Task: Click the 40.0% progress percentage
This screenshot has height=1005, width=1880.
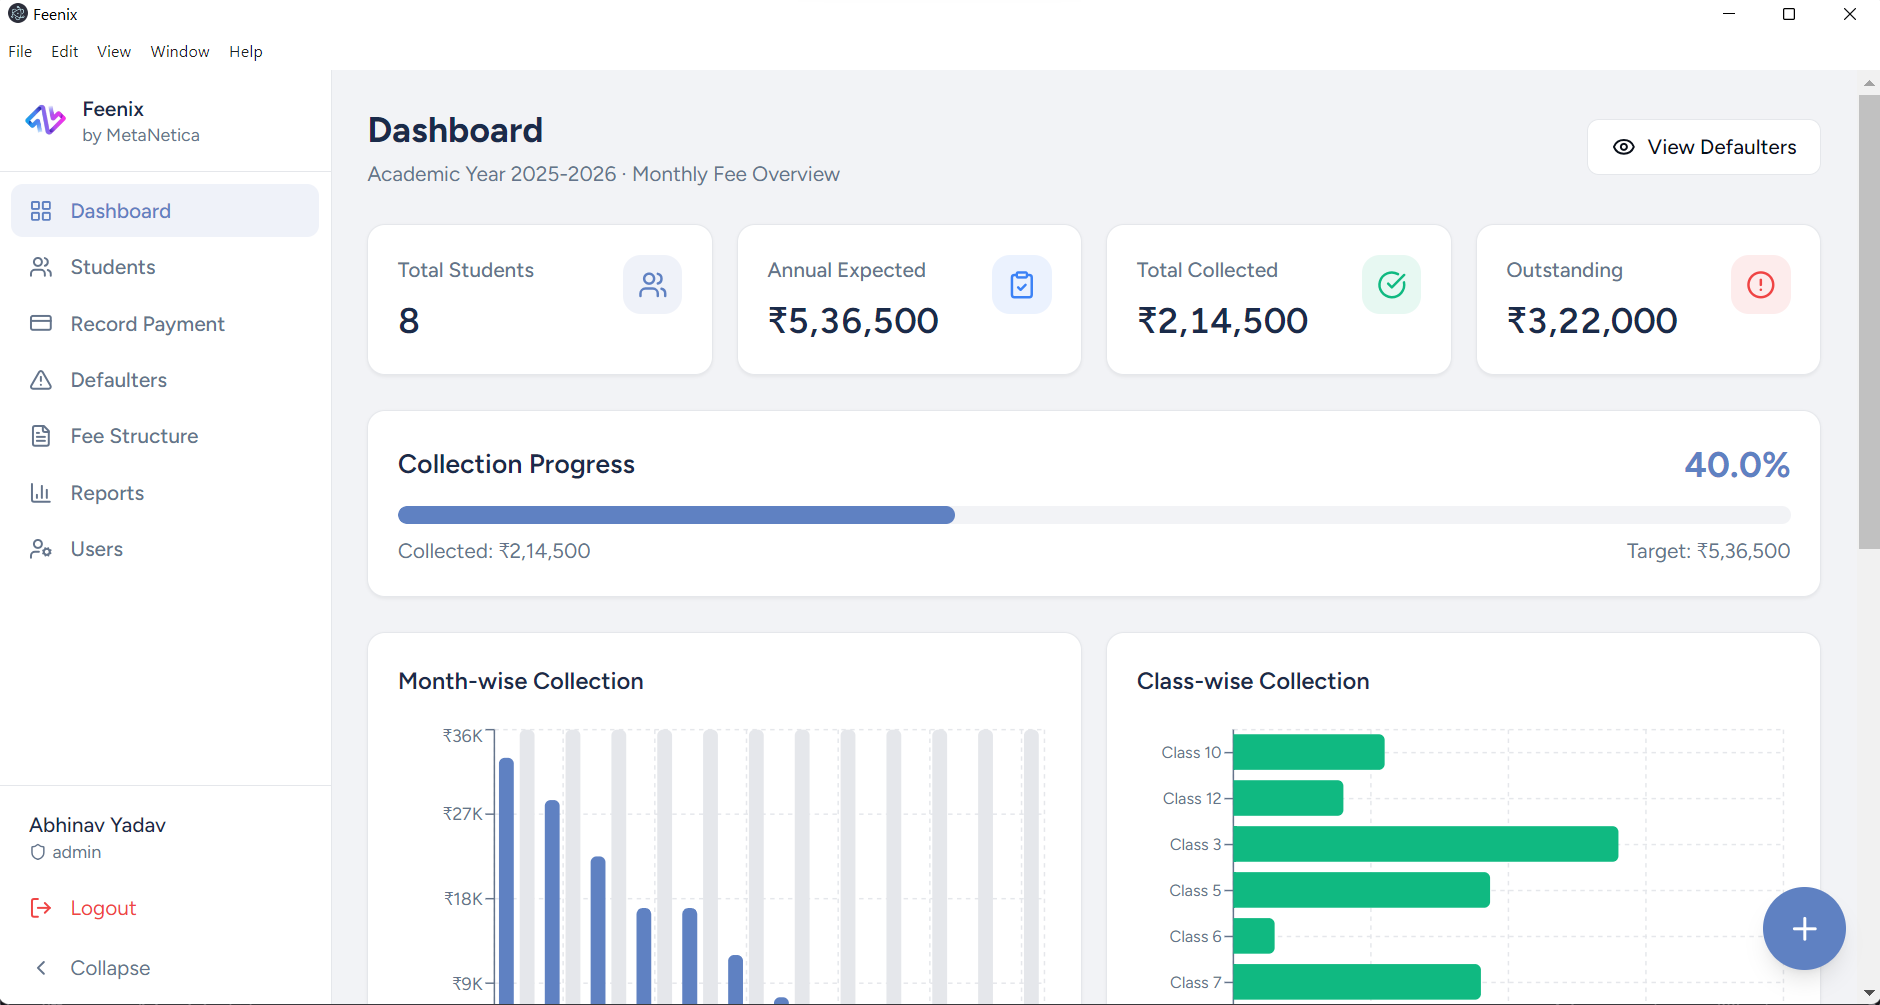Action: [x=1737, y=465]
